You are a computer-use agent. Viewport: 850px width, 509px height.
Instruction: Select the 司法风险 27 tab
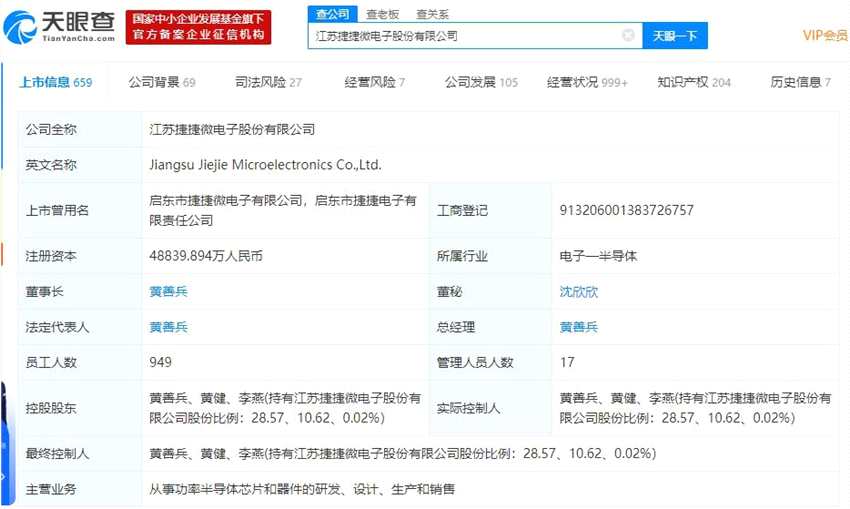[x=268, y=82]
